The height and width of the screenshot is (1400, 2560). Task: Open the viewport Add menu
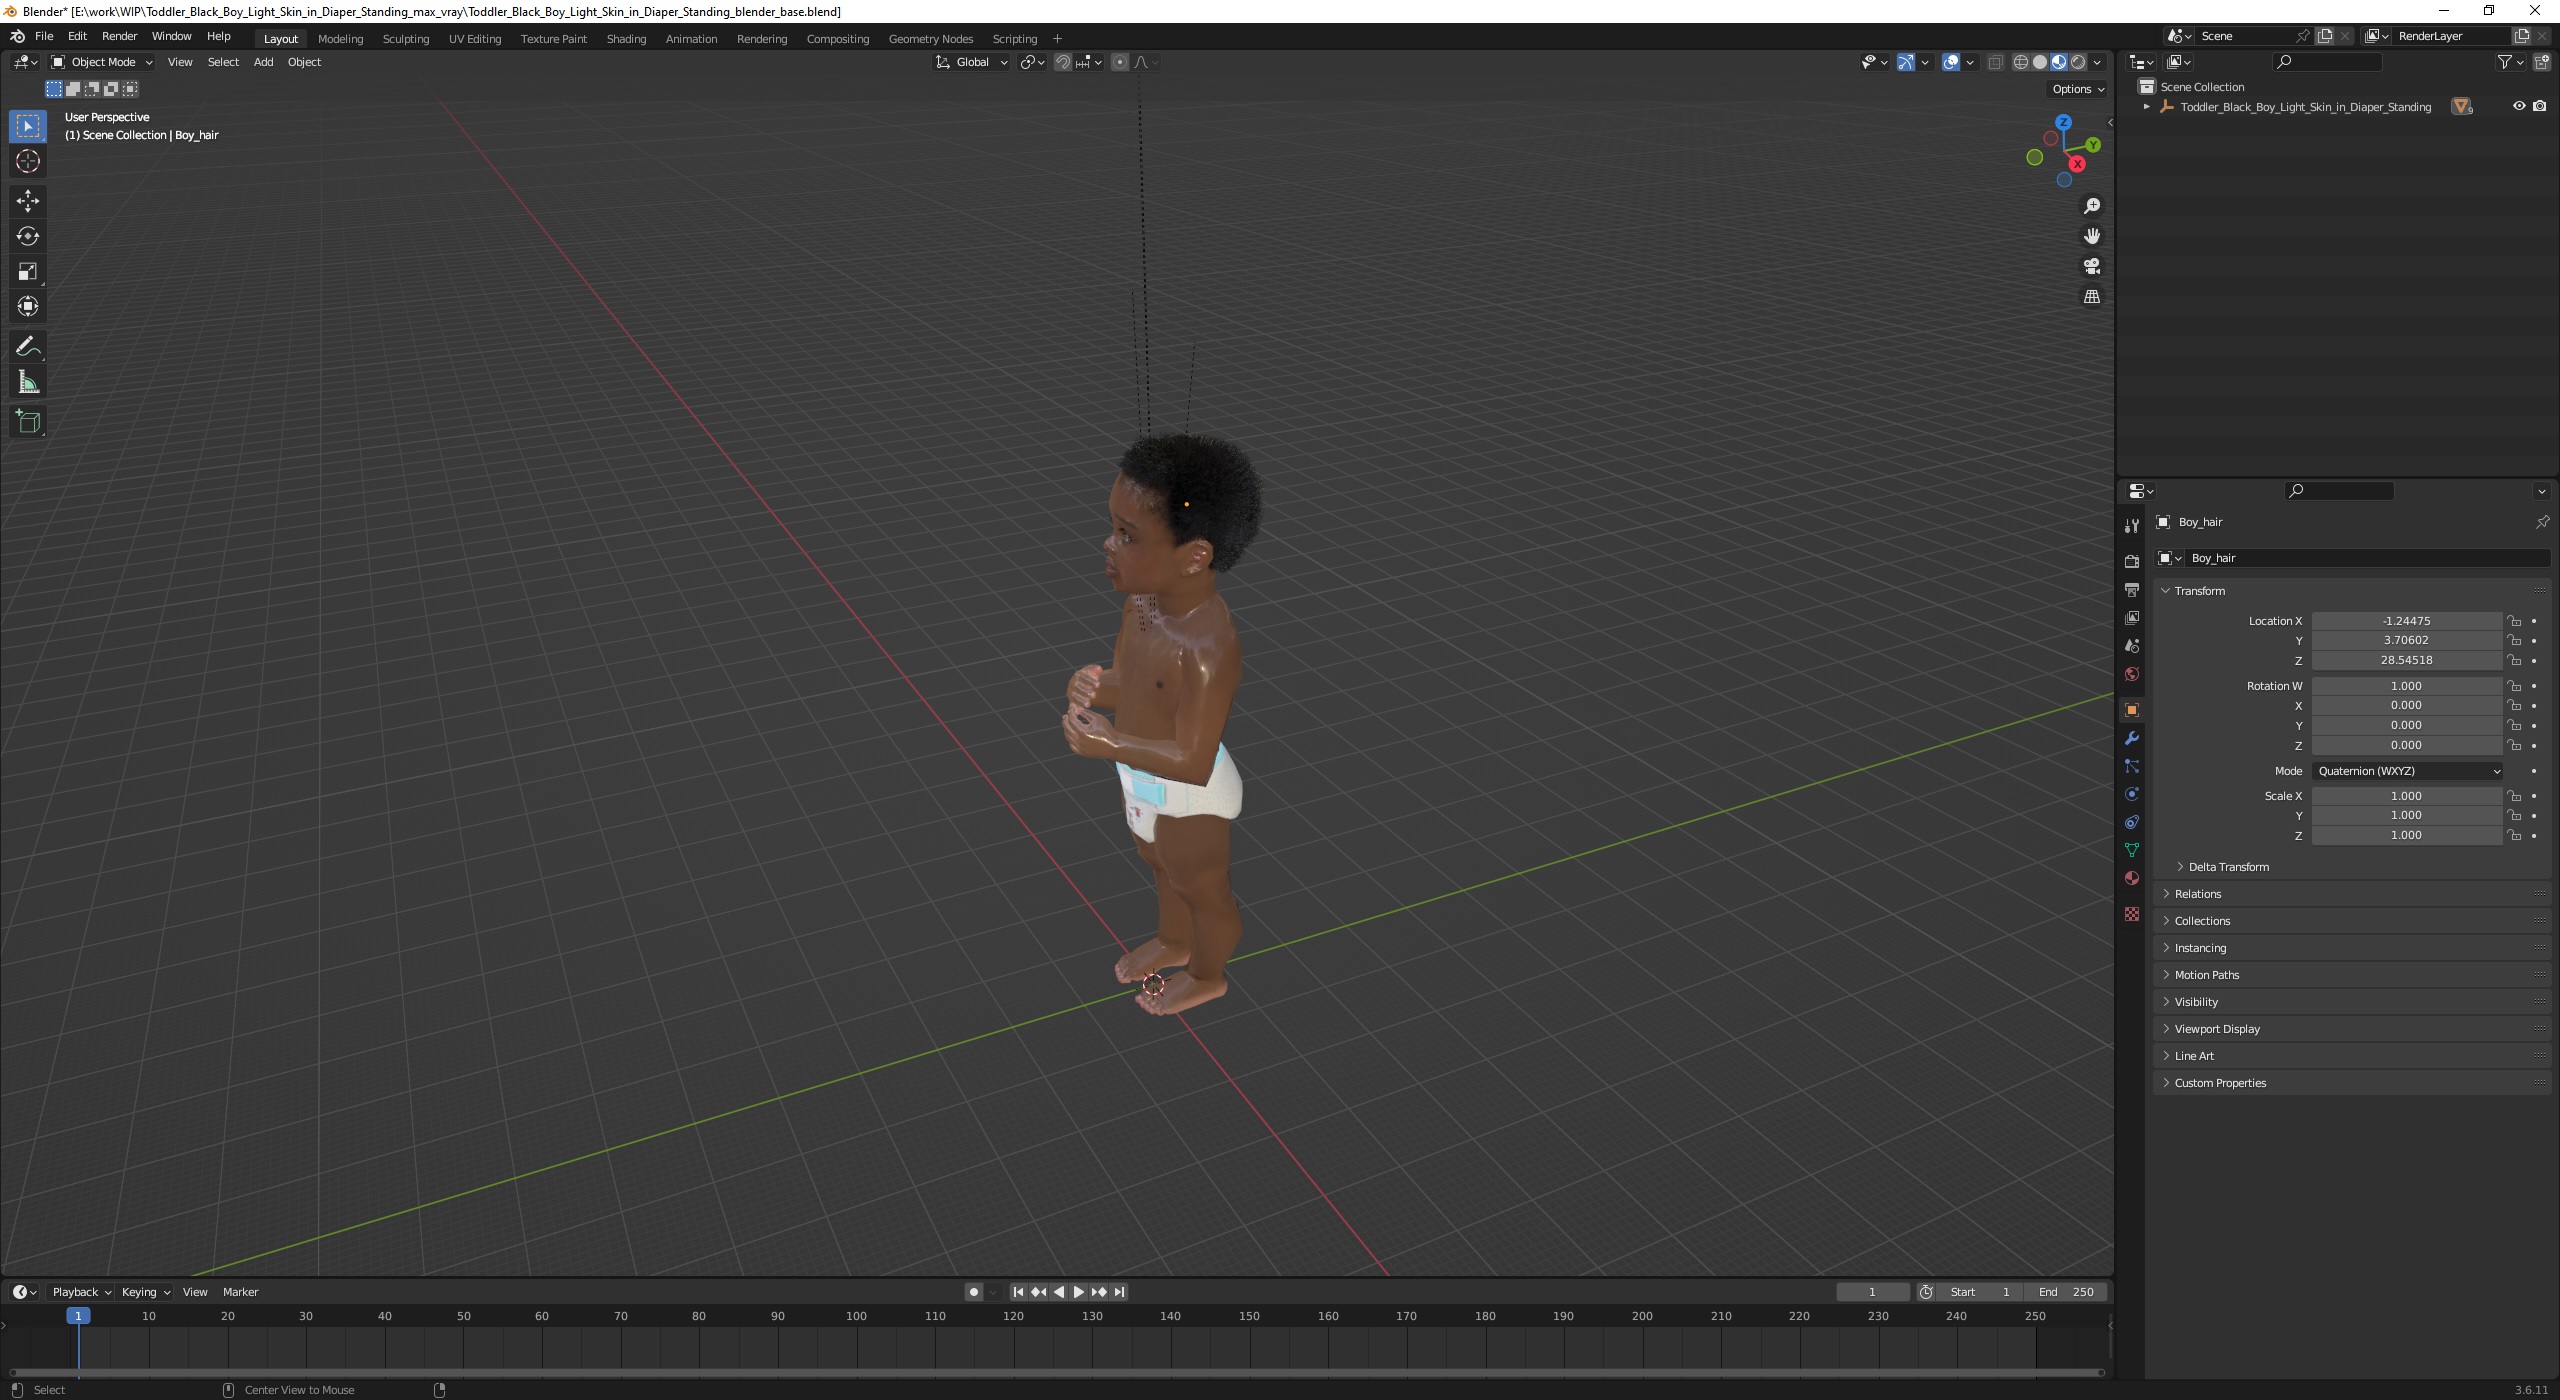(x=263, y=62)
